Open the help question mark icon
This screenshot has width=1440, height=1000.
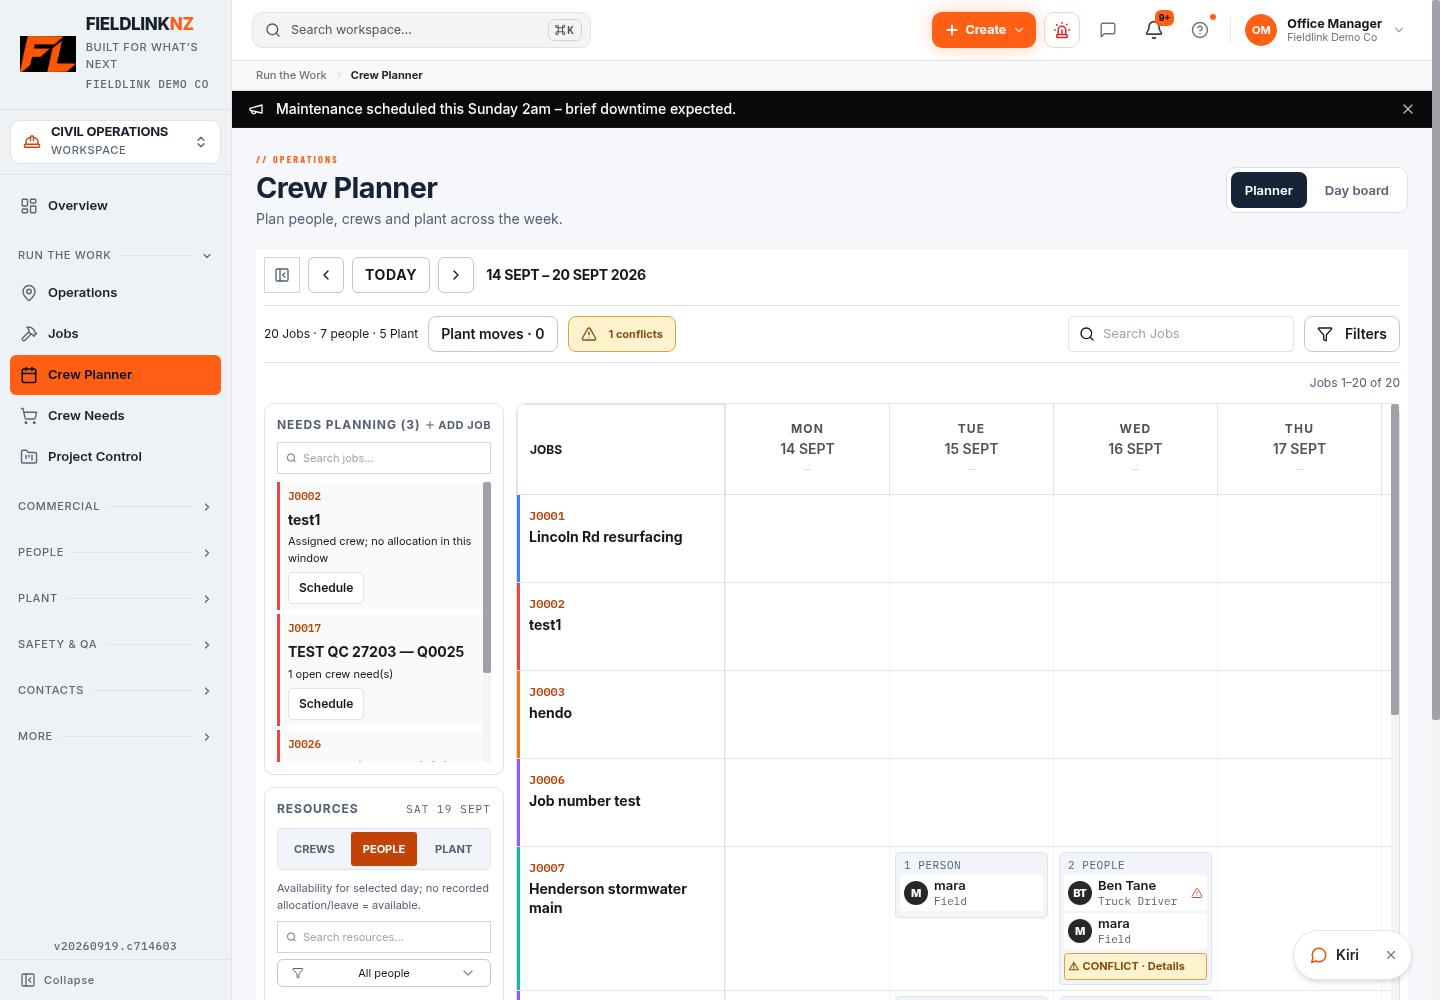click(1200, 30)
